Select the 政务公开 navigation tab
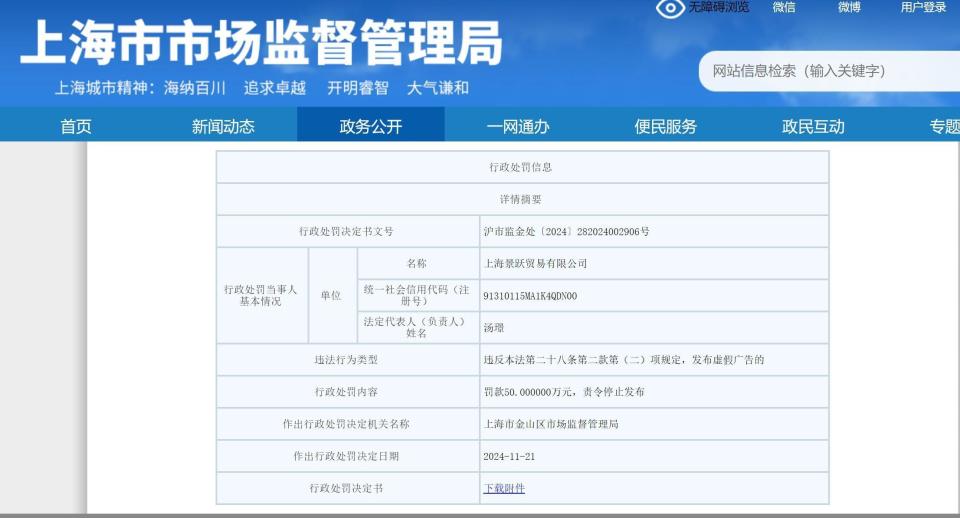The height and width of the screenshot is (518, 960). [x=370, y=126]
